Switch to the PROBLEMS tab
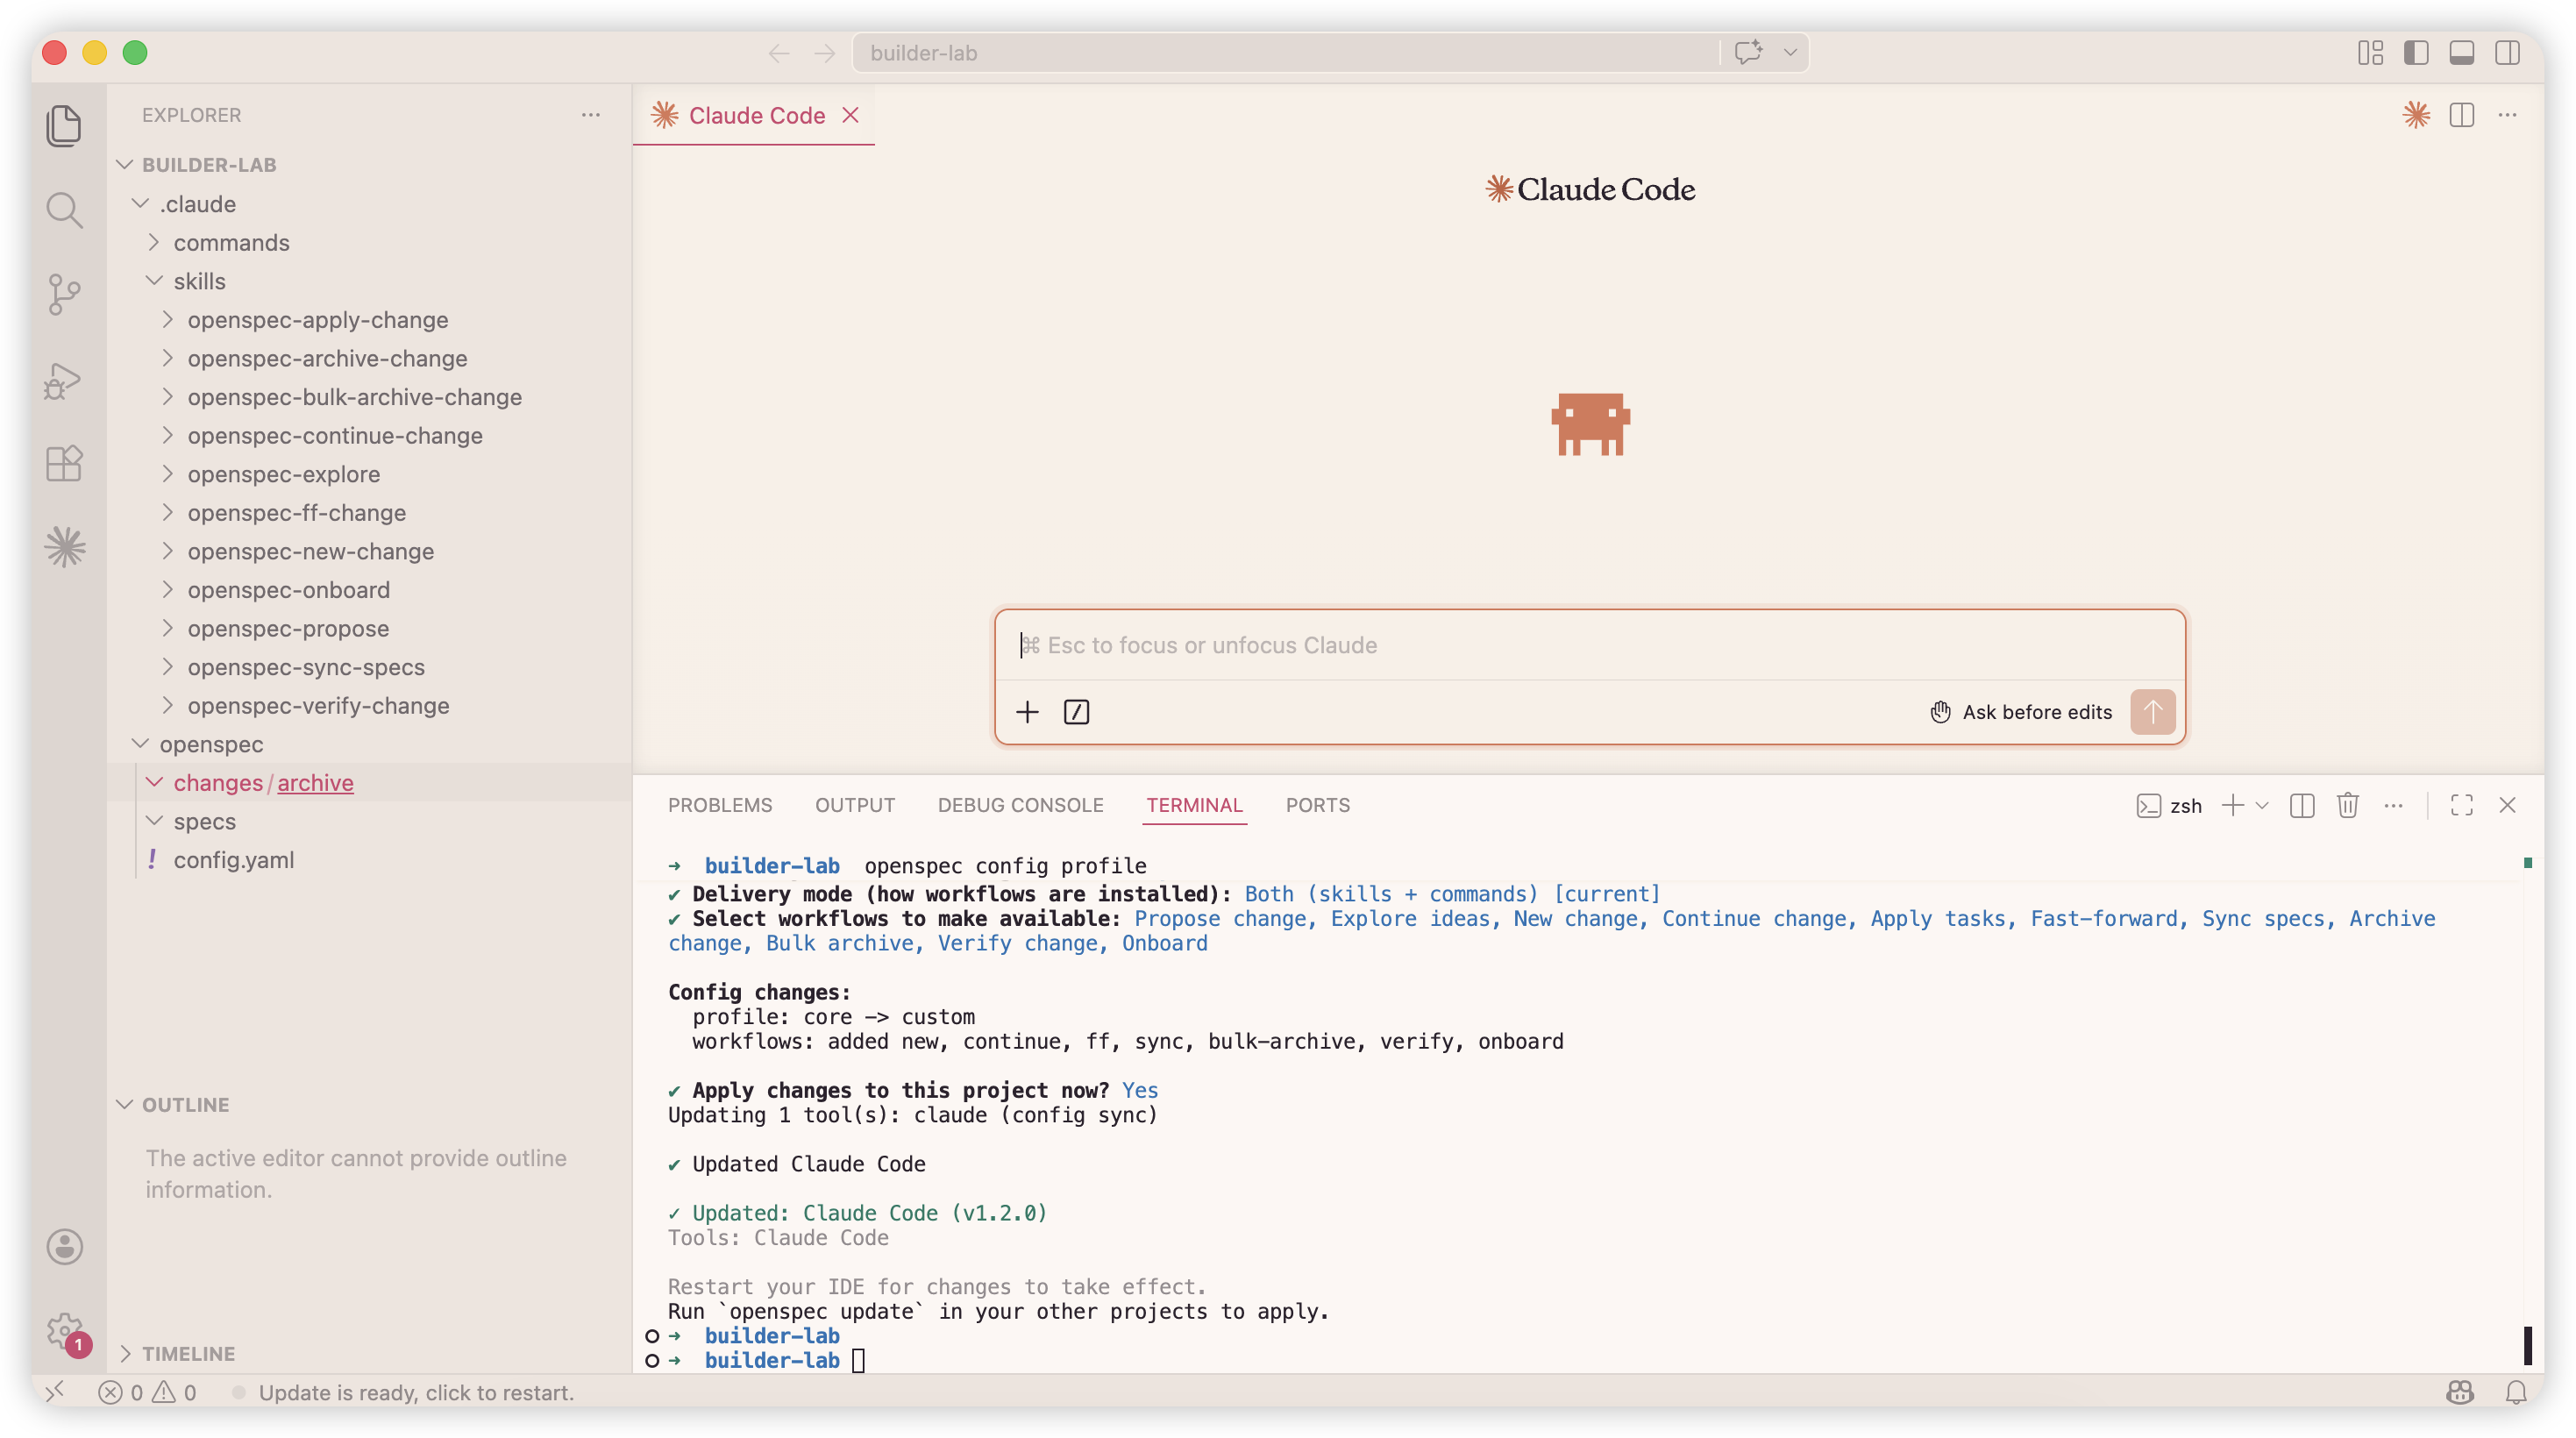 pos(720,805)
